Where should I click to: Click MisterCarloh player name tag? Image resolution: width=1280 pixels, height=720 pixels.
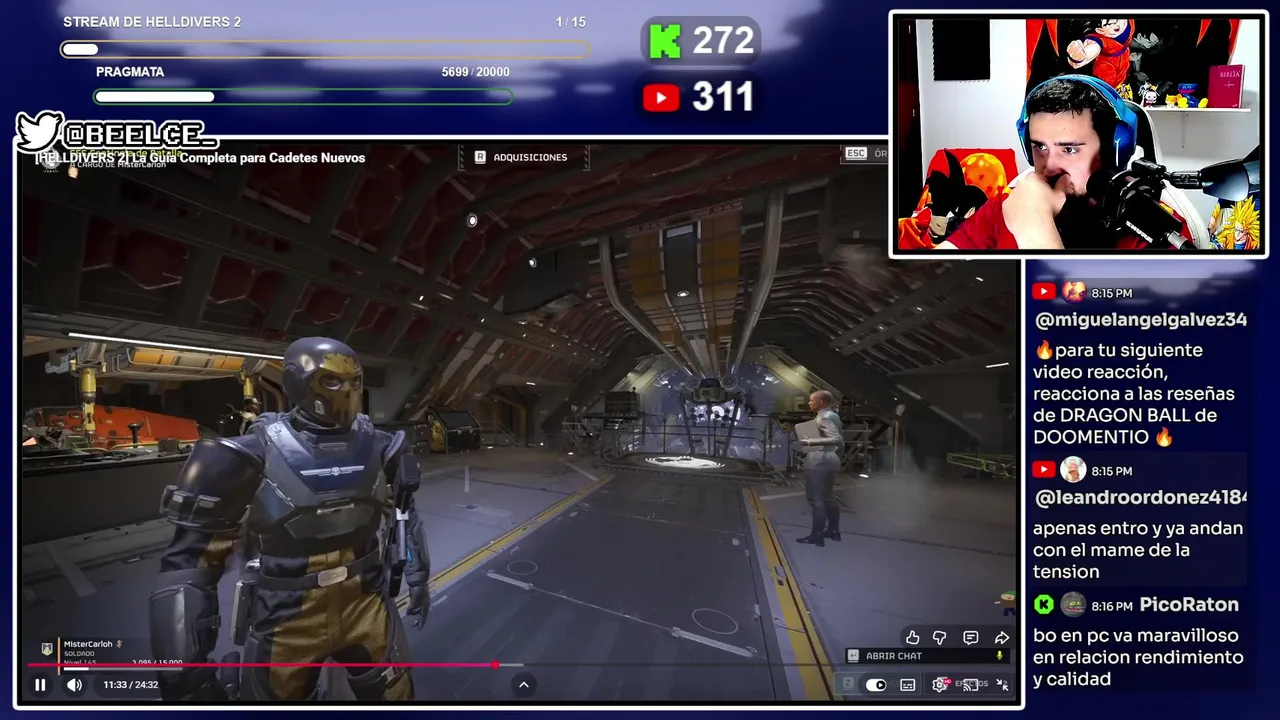tap(87, 644)
